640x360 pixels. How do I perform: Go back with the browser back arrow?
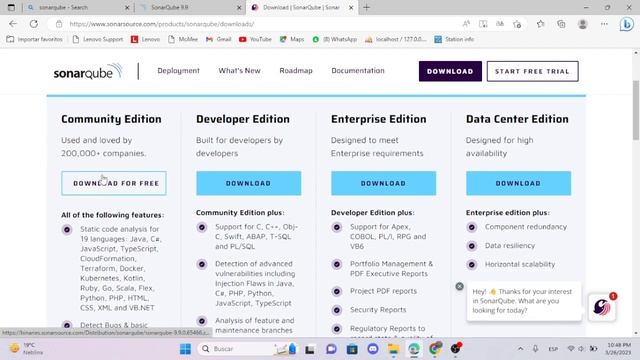point(13,24)
